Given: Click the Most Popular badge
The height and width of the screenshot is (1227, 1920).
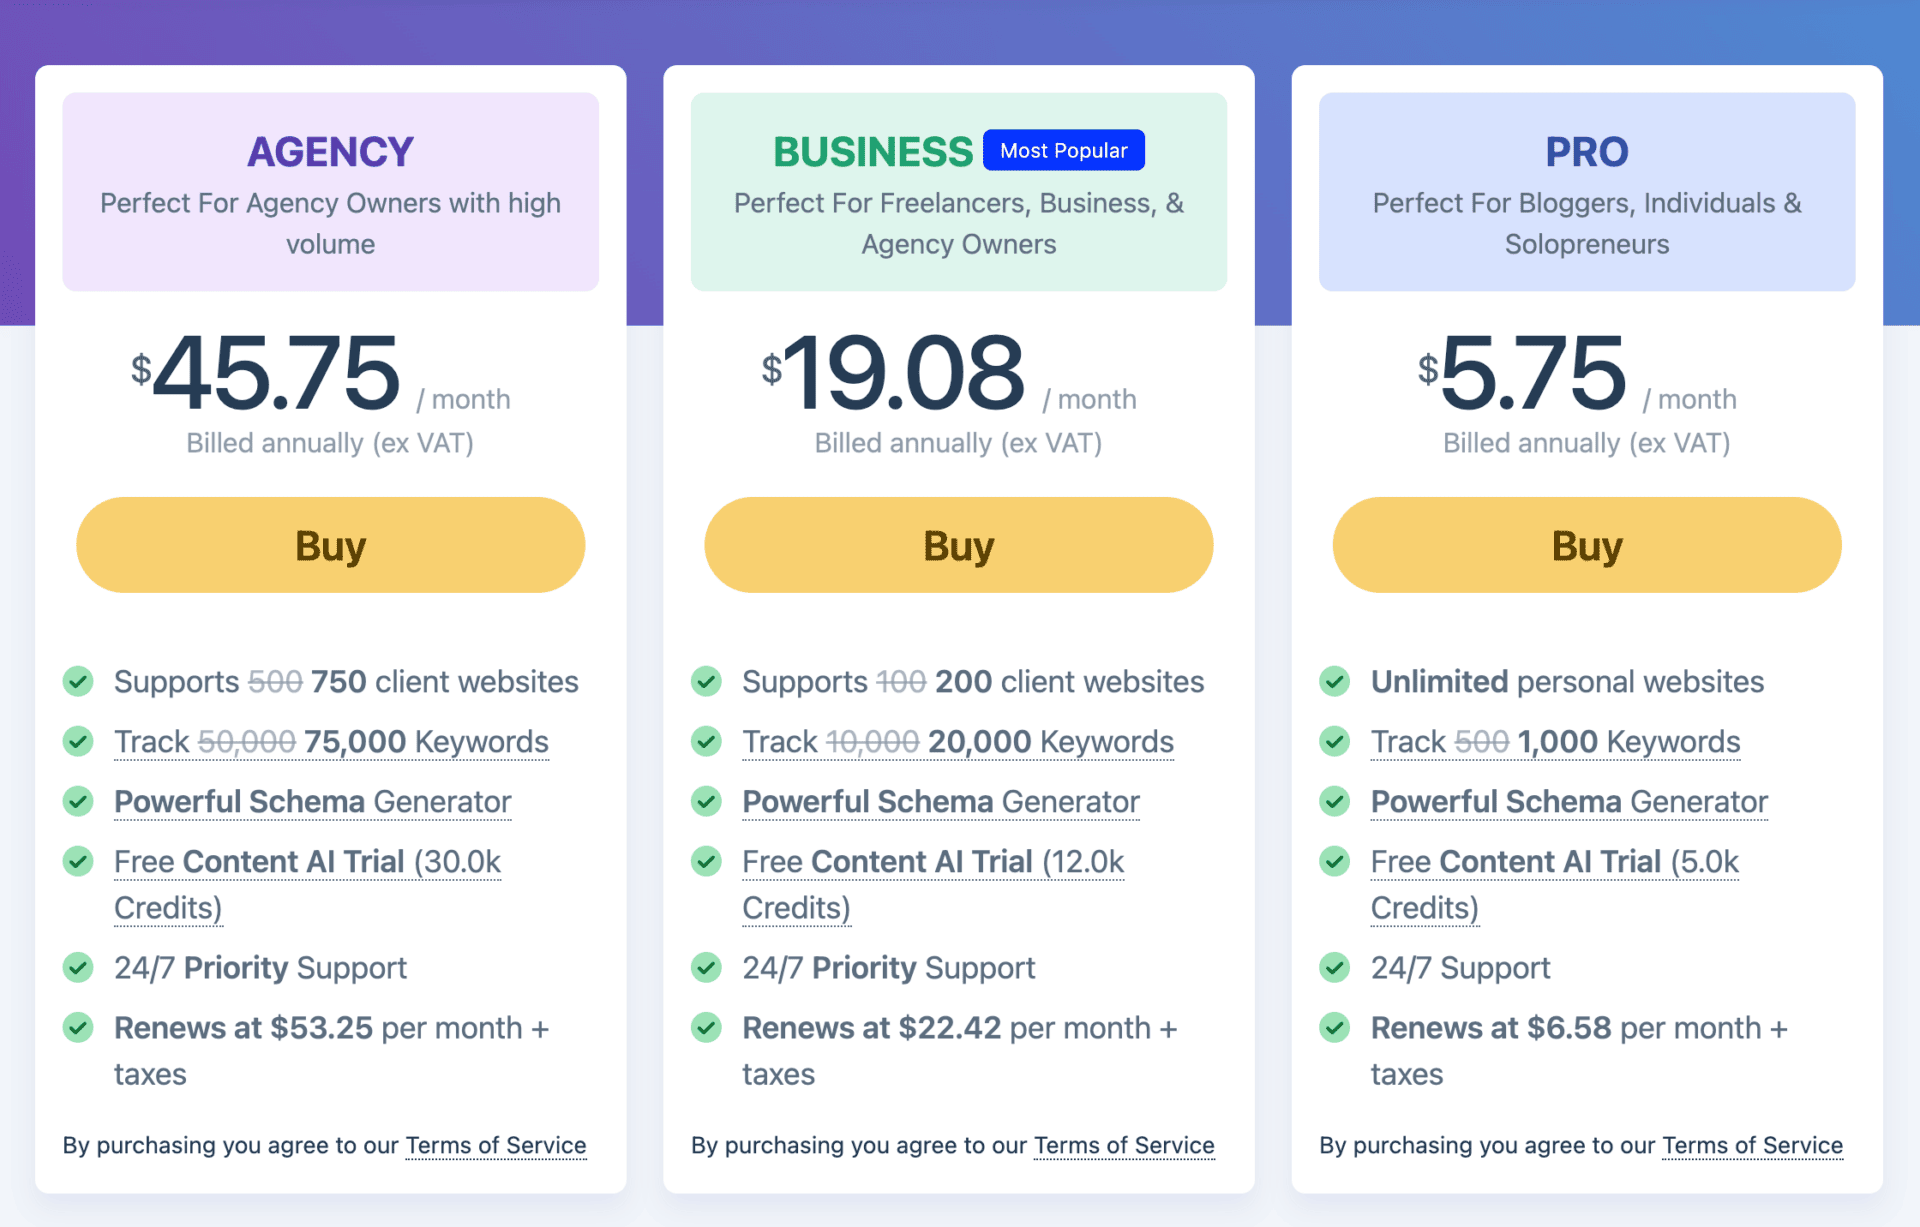Looking at the screenshot, I should coord(1063,150).
